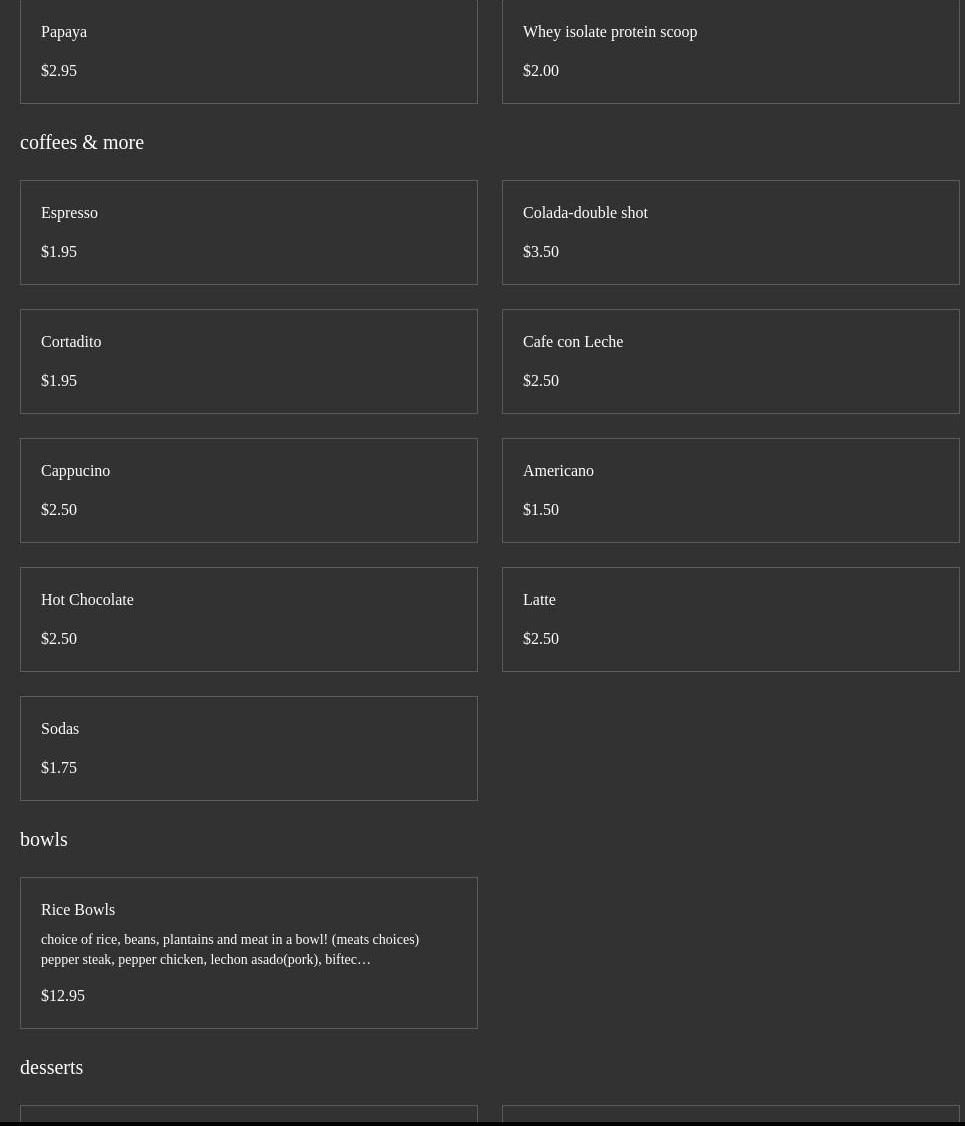This screenshot has width=965, height=1126.
Task: Click the Rice Bowls description text
Action: [x=229, y=949]
